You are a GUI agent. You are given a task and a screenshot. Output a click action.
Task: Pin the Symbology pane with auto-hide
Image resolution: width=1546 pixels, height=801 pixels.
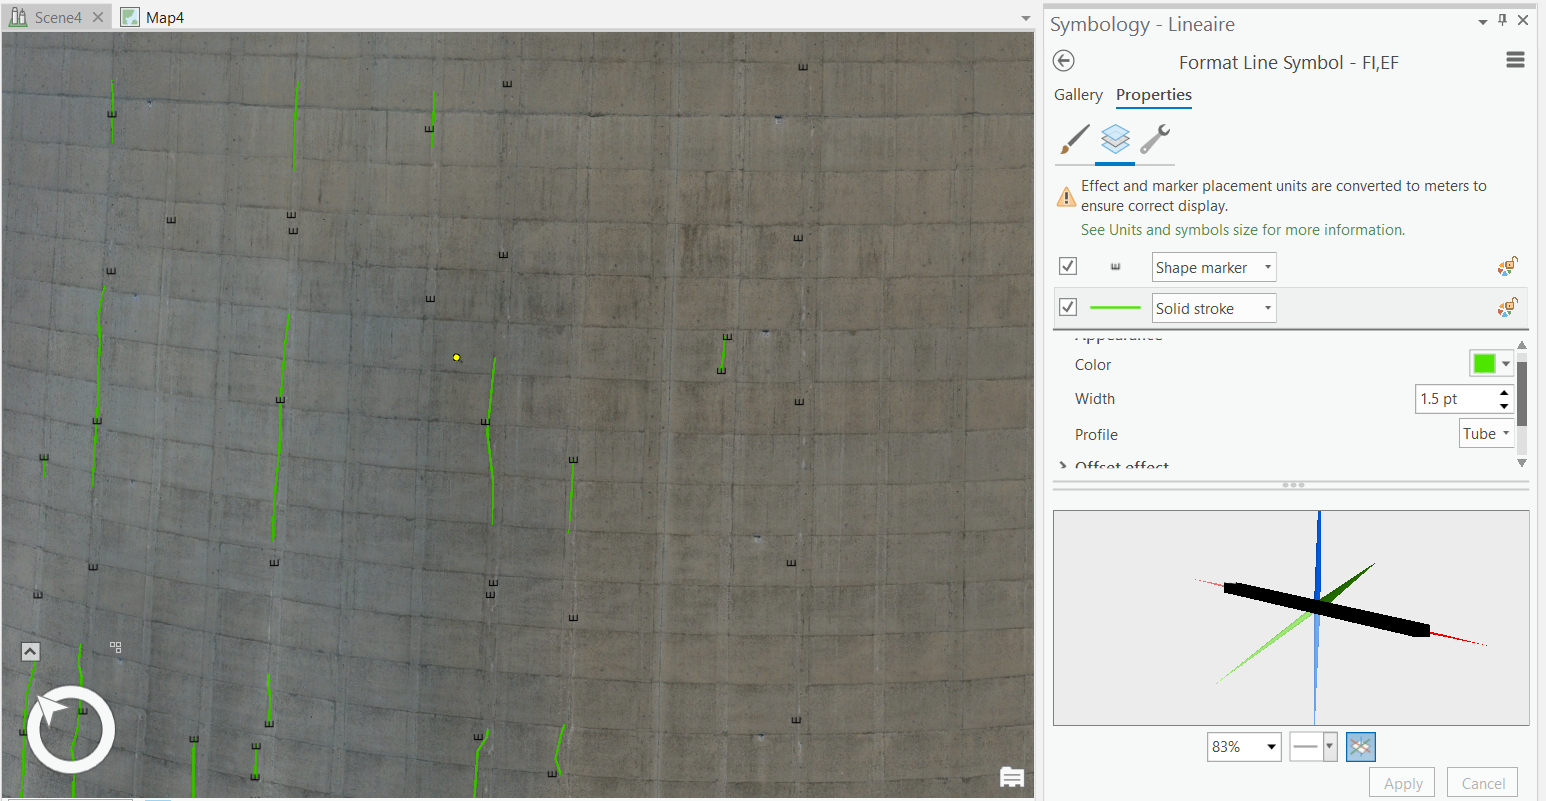1502,20
